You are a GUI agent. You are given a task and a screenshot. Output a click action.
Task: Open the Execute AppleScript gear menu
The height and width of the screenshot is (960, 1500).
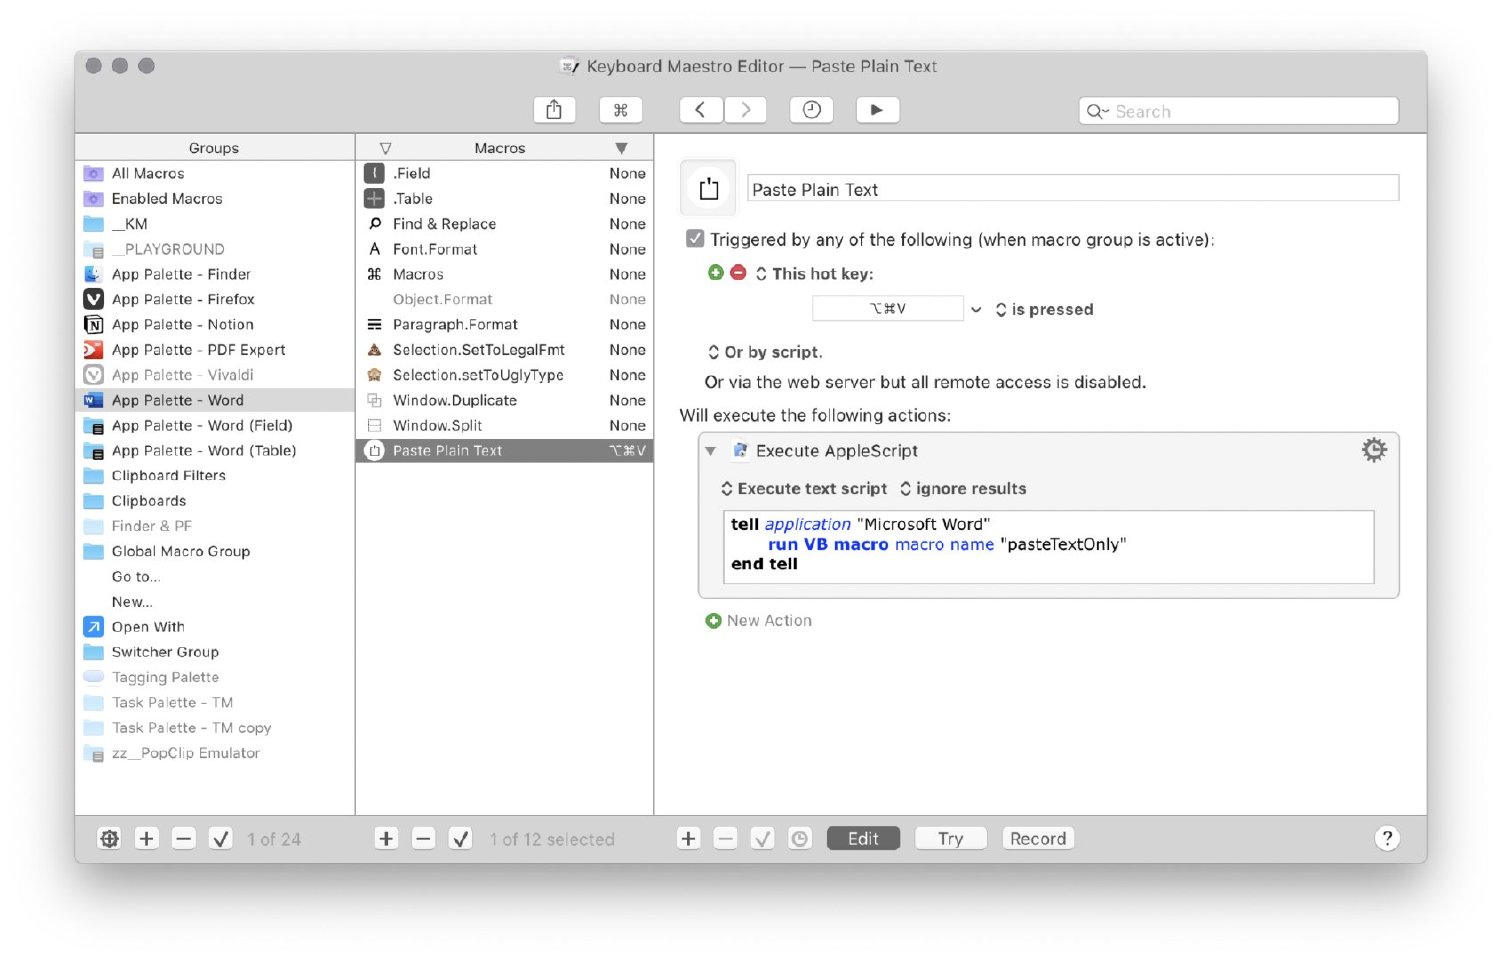(1374, 450)
